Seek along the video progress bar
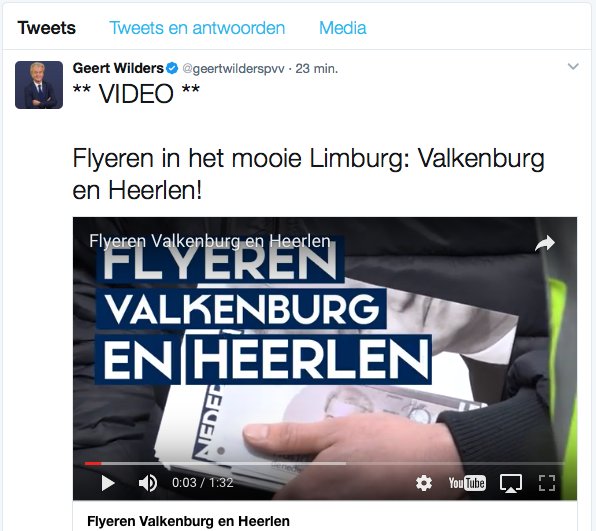Viewport: 596px width, 531px height. click(x=325, y=463)
